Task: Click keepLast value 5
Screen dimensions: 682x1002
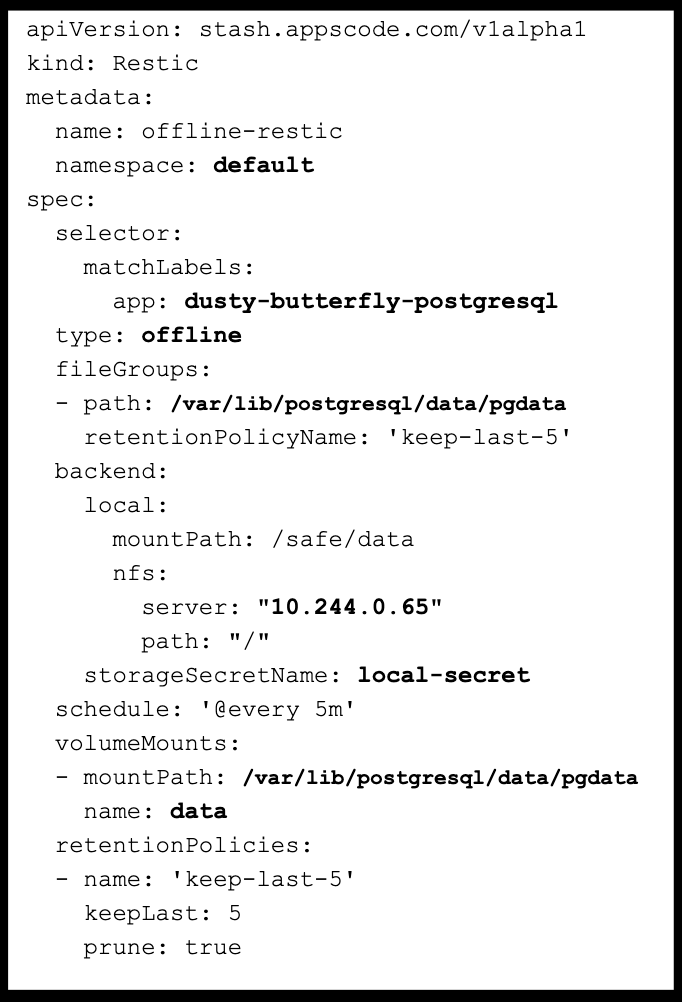Action: [235, 913]
